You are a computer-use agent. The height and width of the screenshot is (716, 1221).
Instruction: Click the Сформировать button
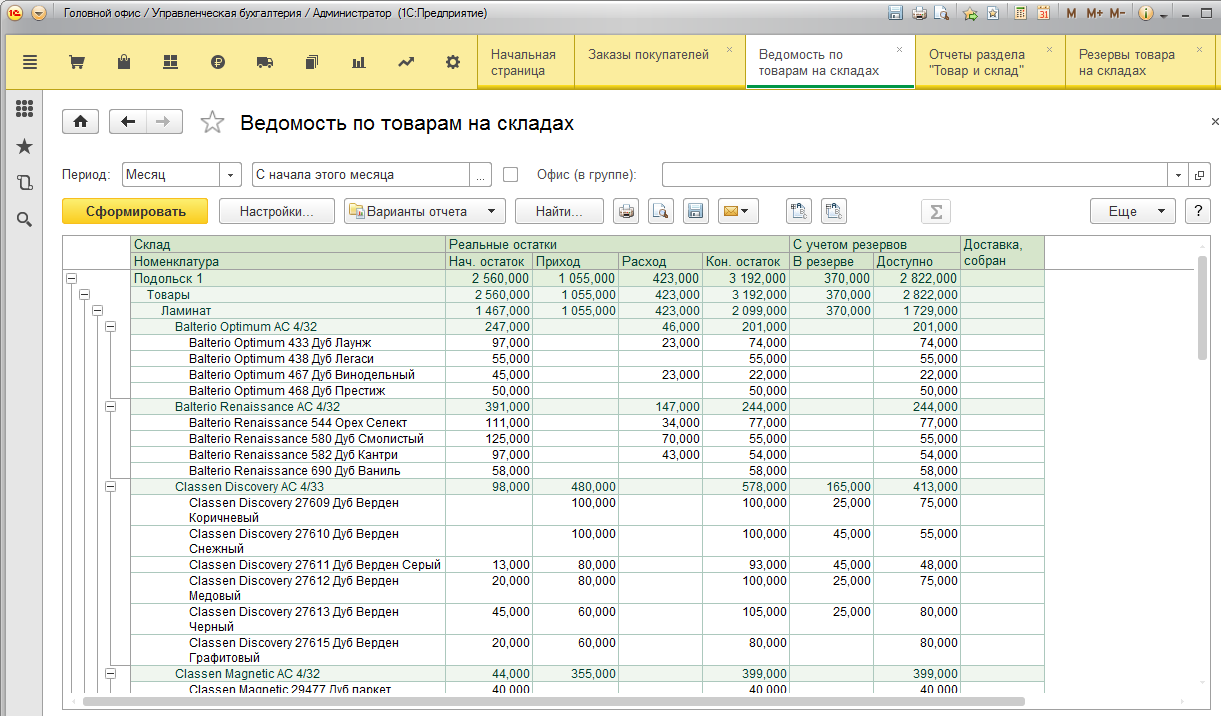tap(135, 211)
